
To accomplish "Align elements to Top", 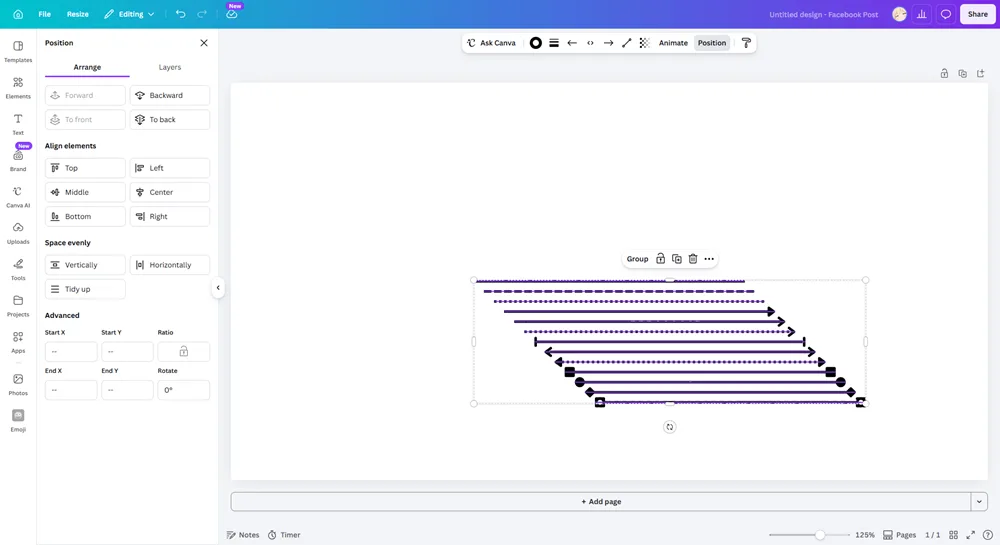I will (85, 168).
